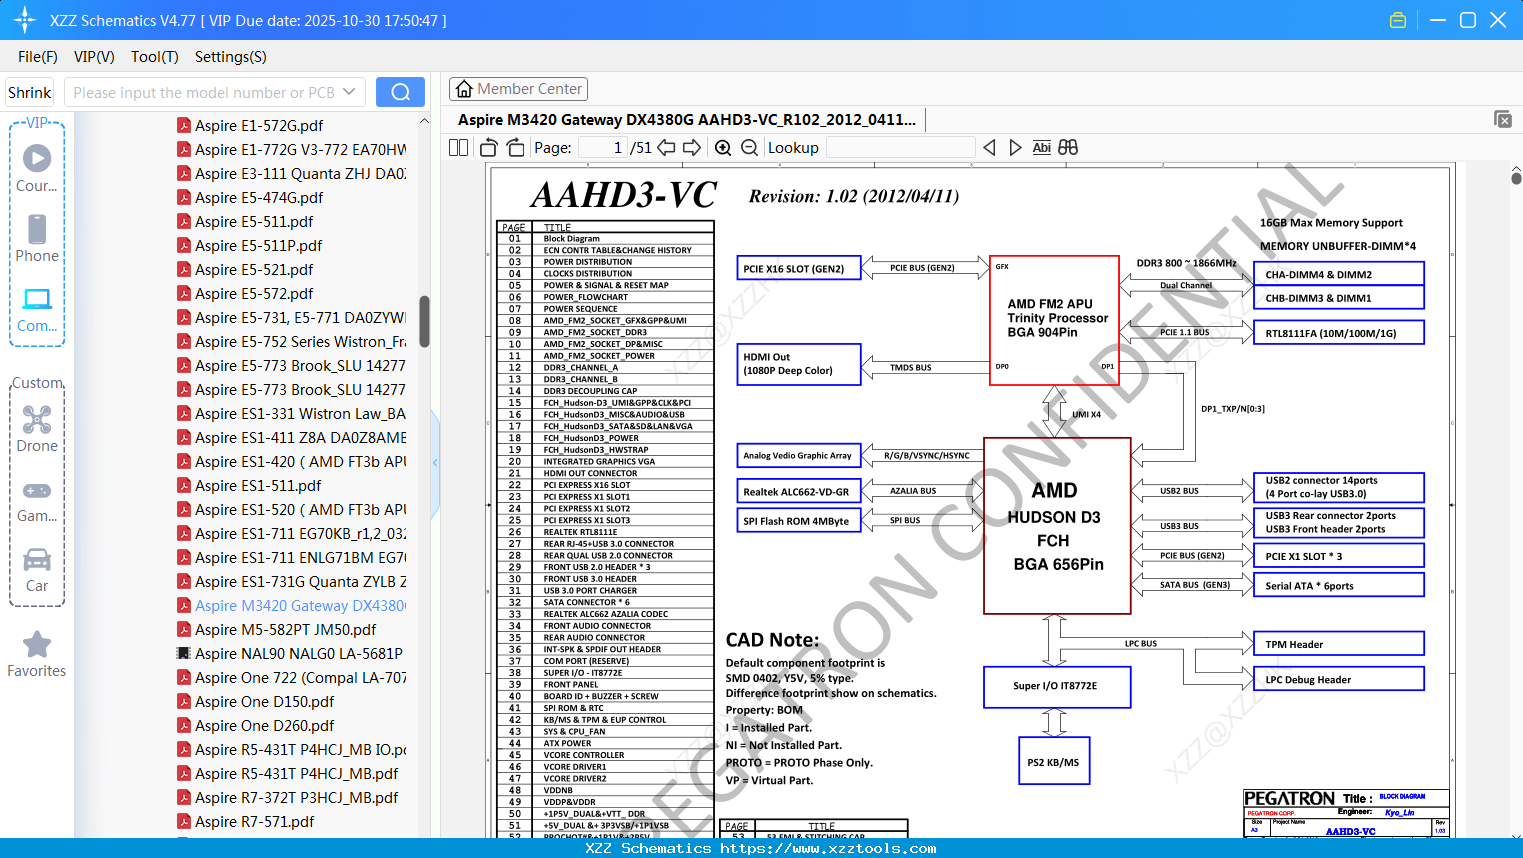Zoom out of the schematic
The height and width of the screenshot is (858, 1523).
749,148
